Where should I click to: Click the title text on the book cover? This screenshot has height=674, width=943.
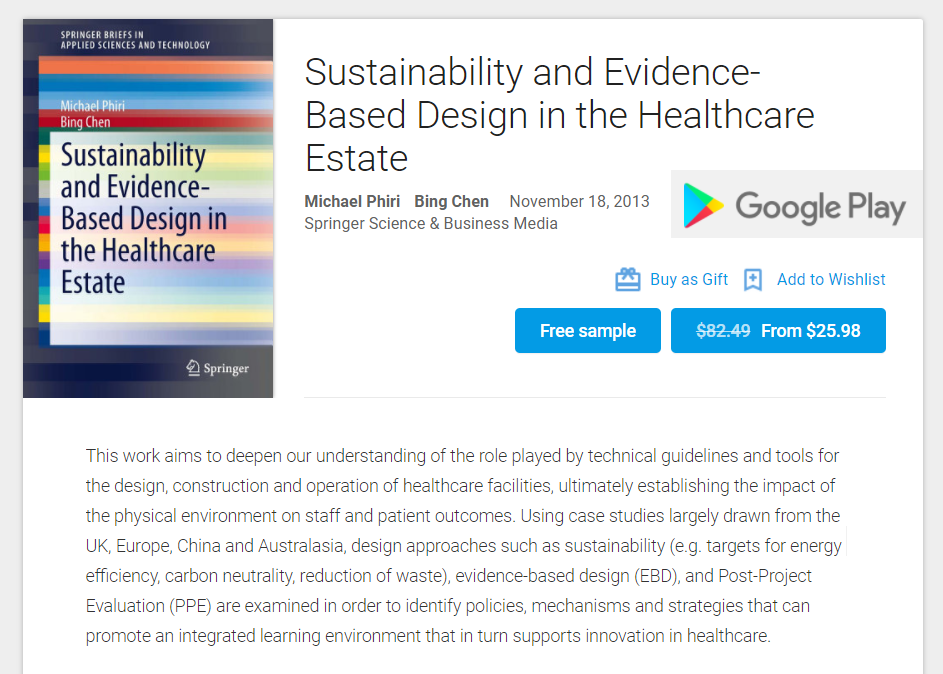click(143, 219)
